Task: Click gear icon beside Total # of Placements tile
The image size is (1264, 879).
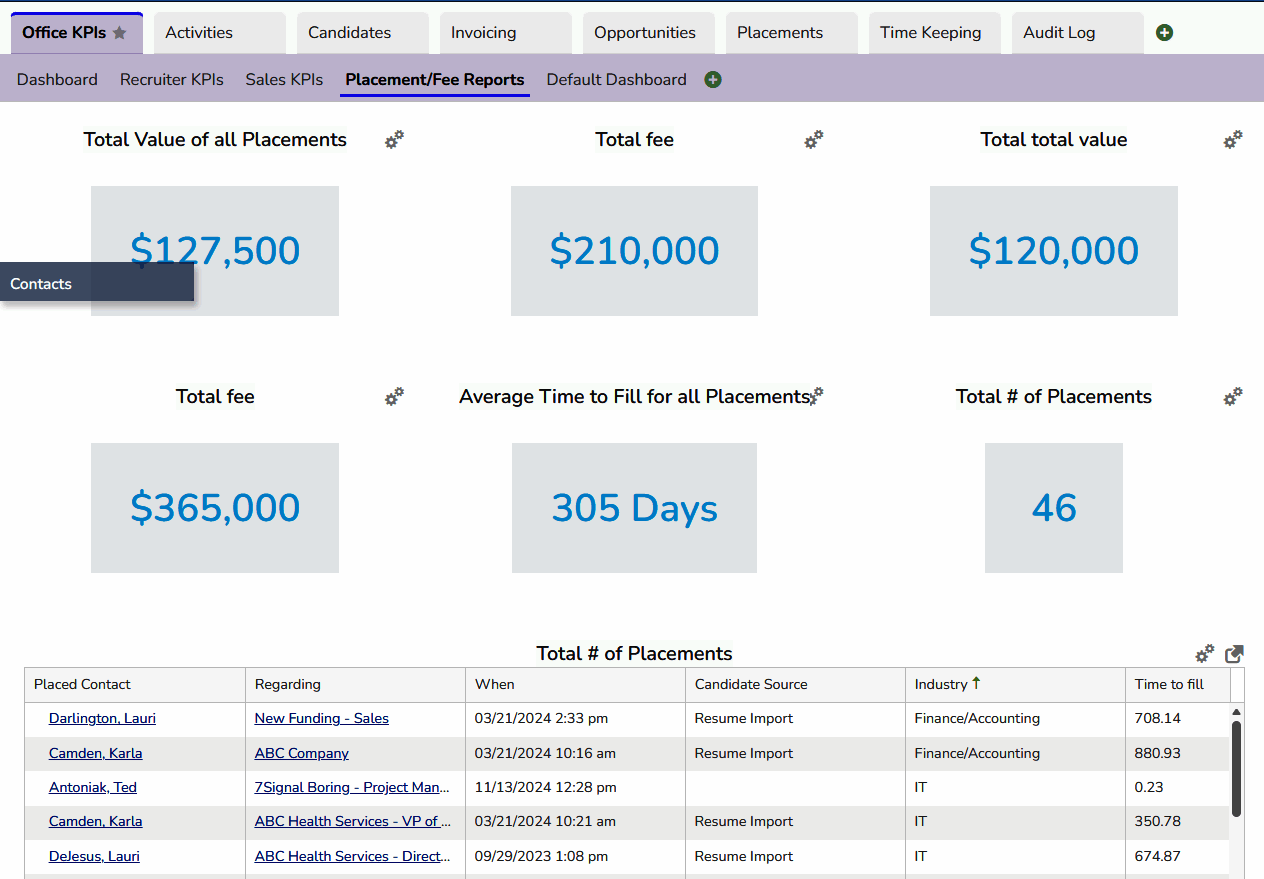Action: point(1233,397)
